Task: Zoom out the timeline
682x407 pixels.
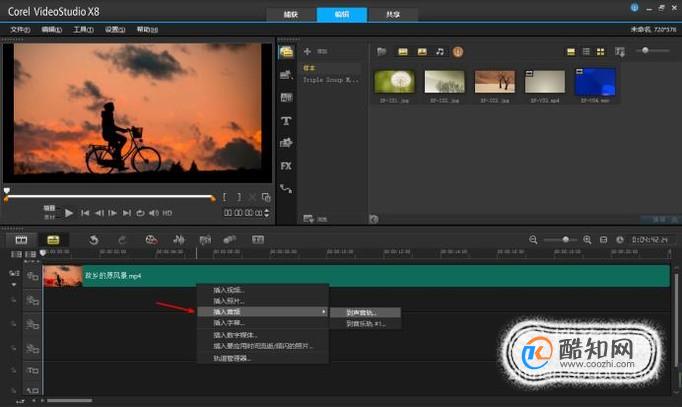Action: [533, 240]
